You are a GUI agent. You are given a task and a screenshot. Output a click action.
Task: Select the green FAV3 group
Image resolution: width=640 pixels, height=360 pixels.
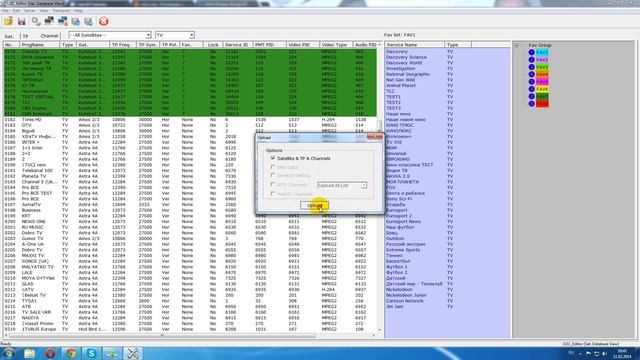(x=542, y=67)
